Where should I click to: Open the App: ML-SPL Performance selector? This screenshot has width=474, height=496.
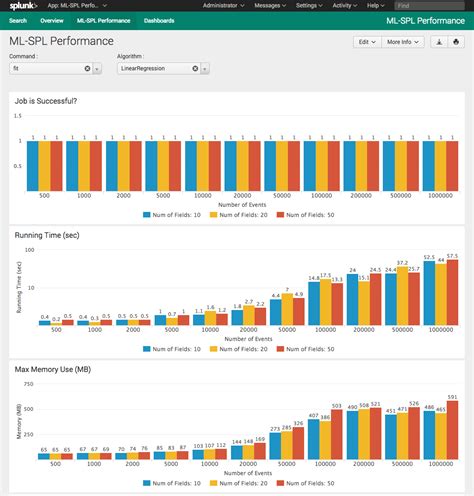click(x=77, y=6)
